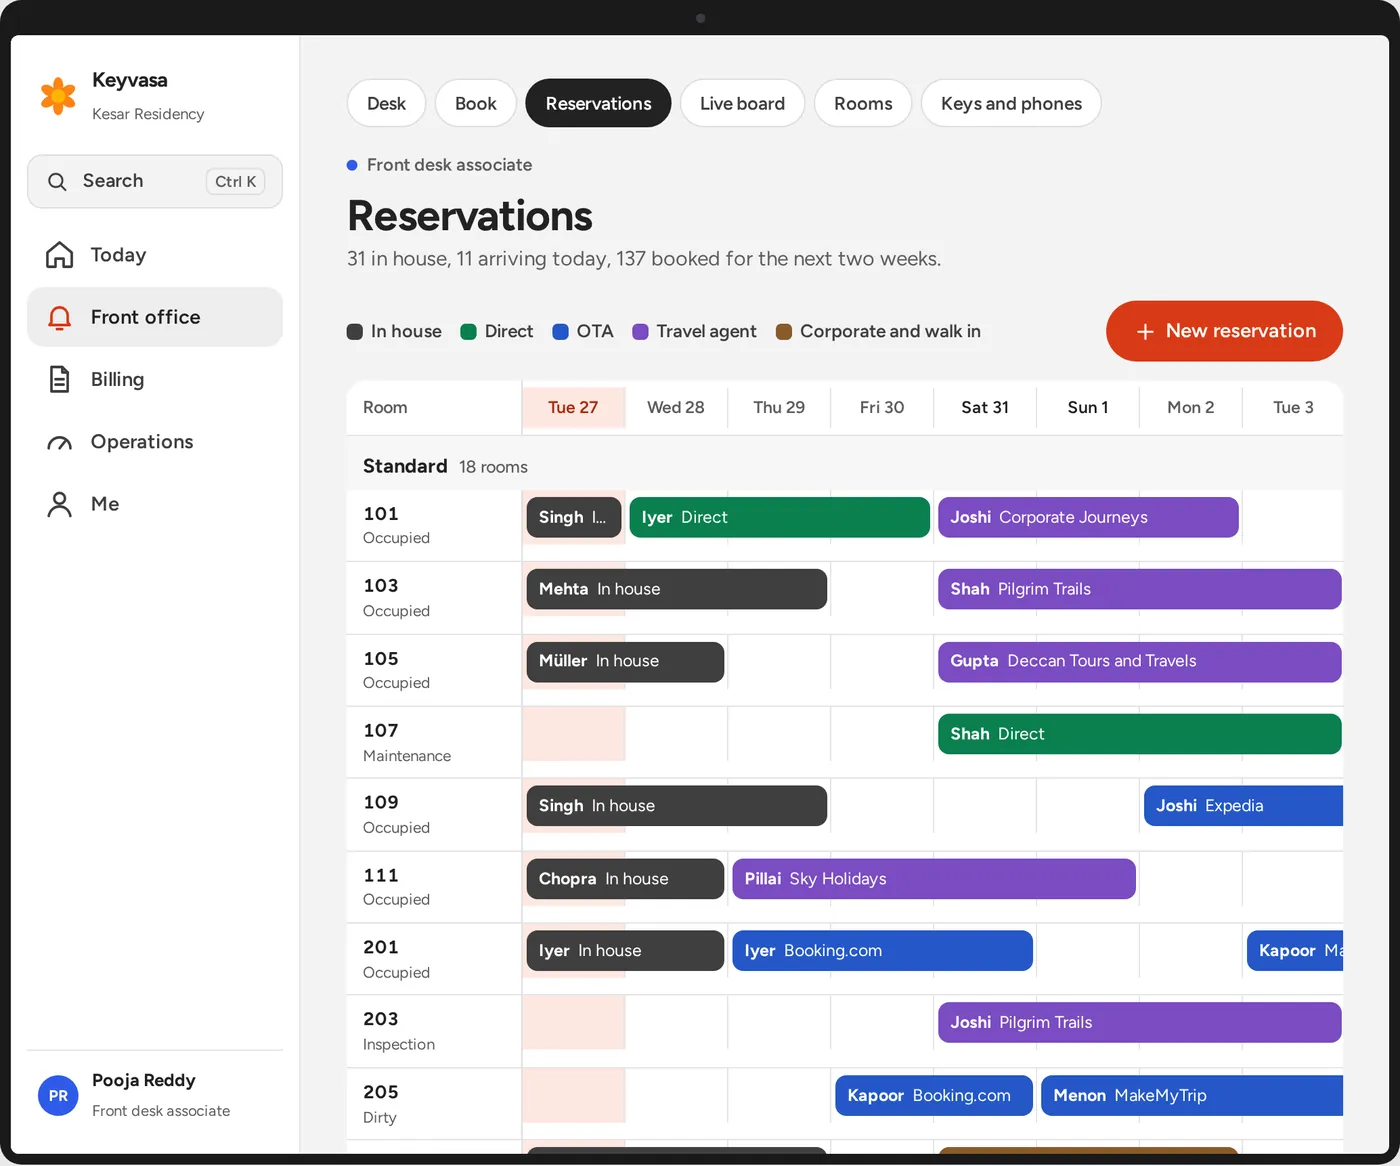Click the blue OTA legend swatch
Screen dimensions: 1400x1166
pyautogui.click(x=560, y=332)
